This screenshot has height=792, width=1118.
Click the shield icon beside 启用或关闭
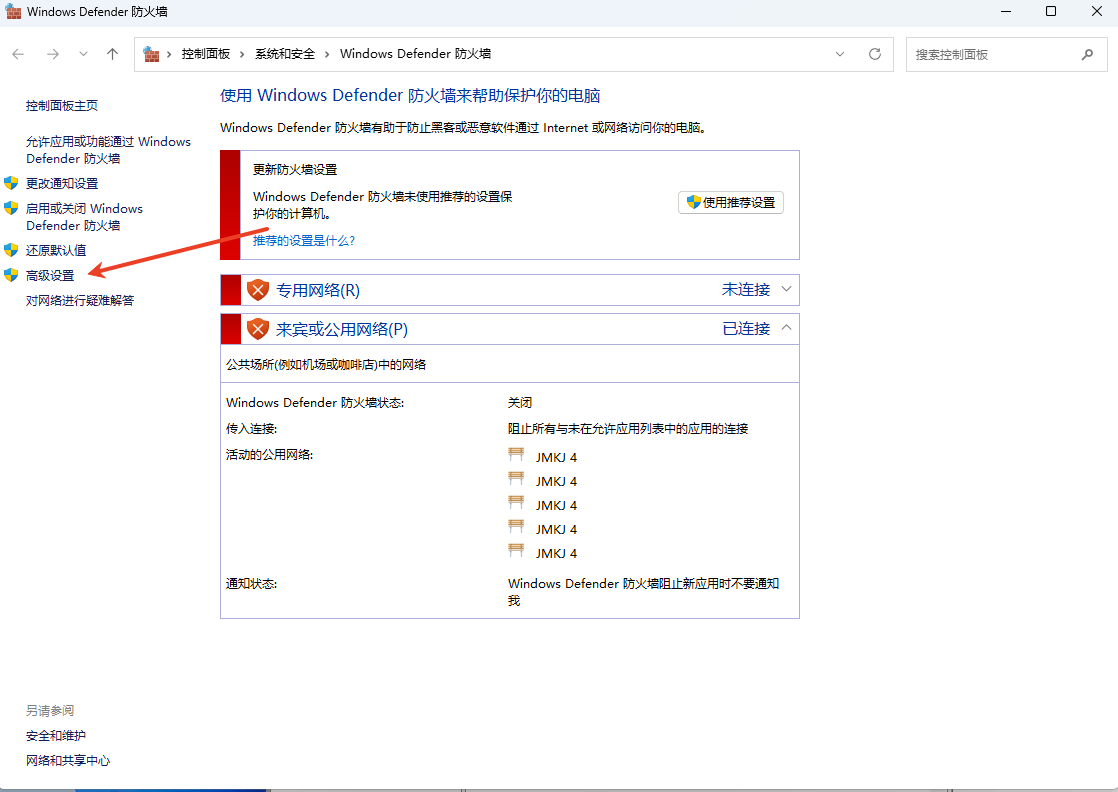pyautogui.click(x=11, y=208)
